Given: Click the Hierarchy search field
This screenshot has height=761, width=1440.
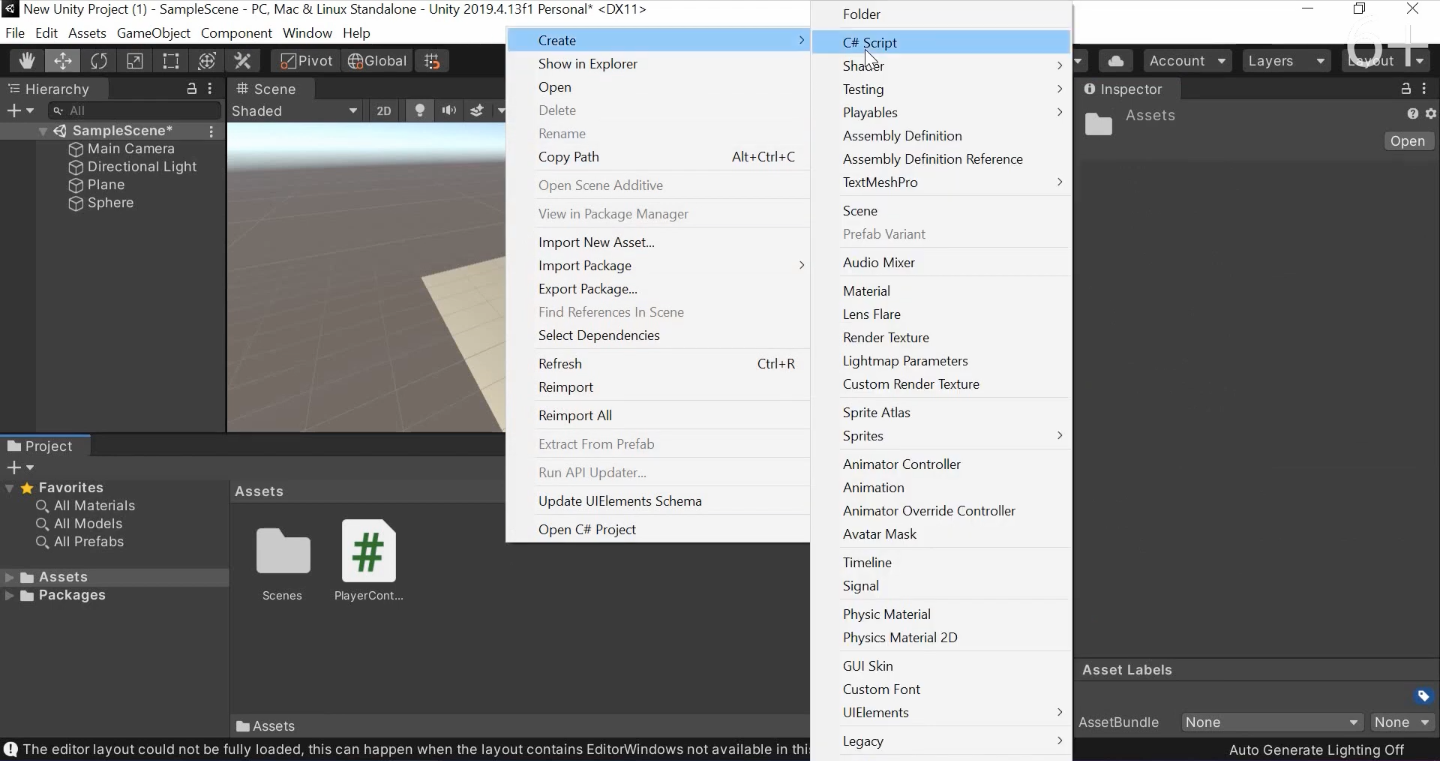Looking at the screenshot, I should (140, 110).
